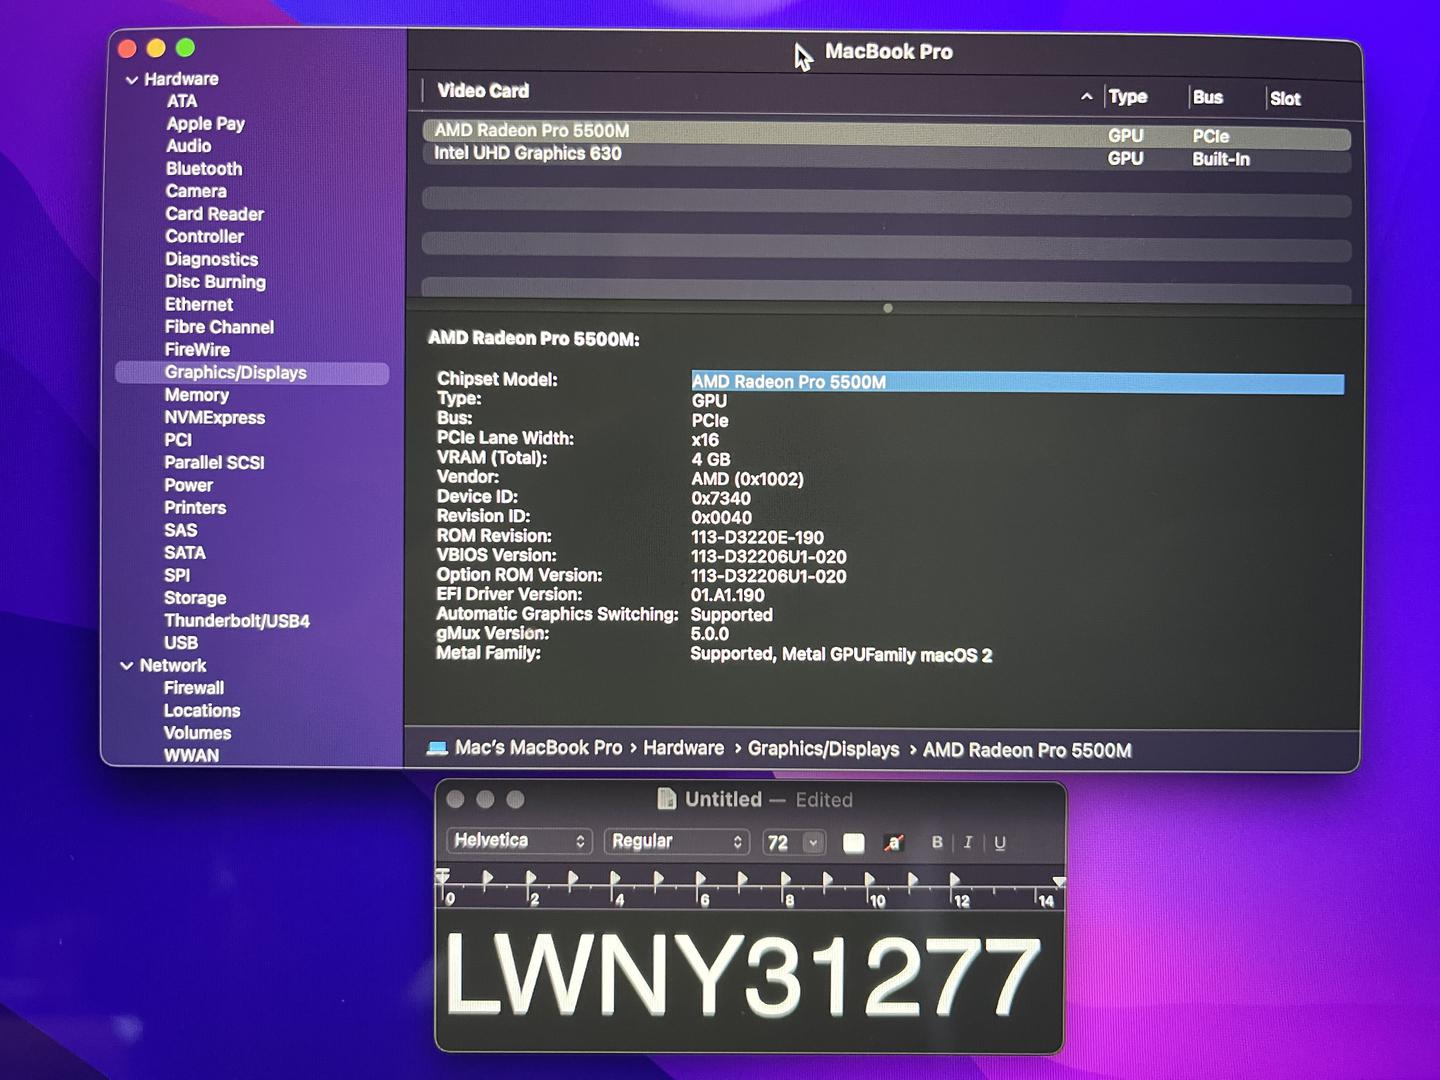Click the Edited label in TextEdit title

click(x=824, y=800)
